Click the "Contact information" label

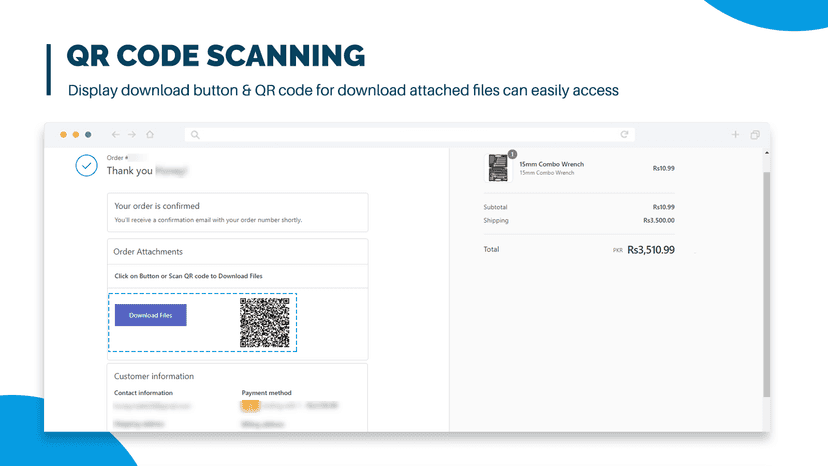click(x=144, y=393)
